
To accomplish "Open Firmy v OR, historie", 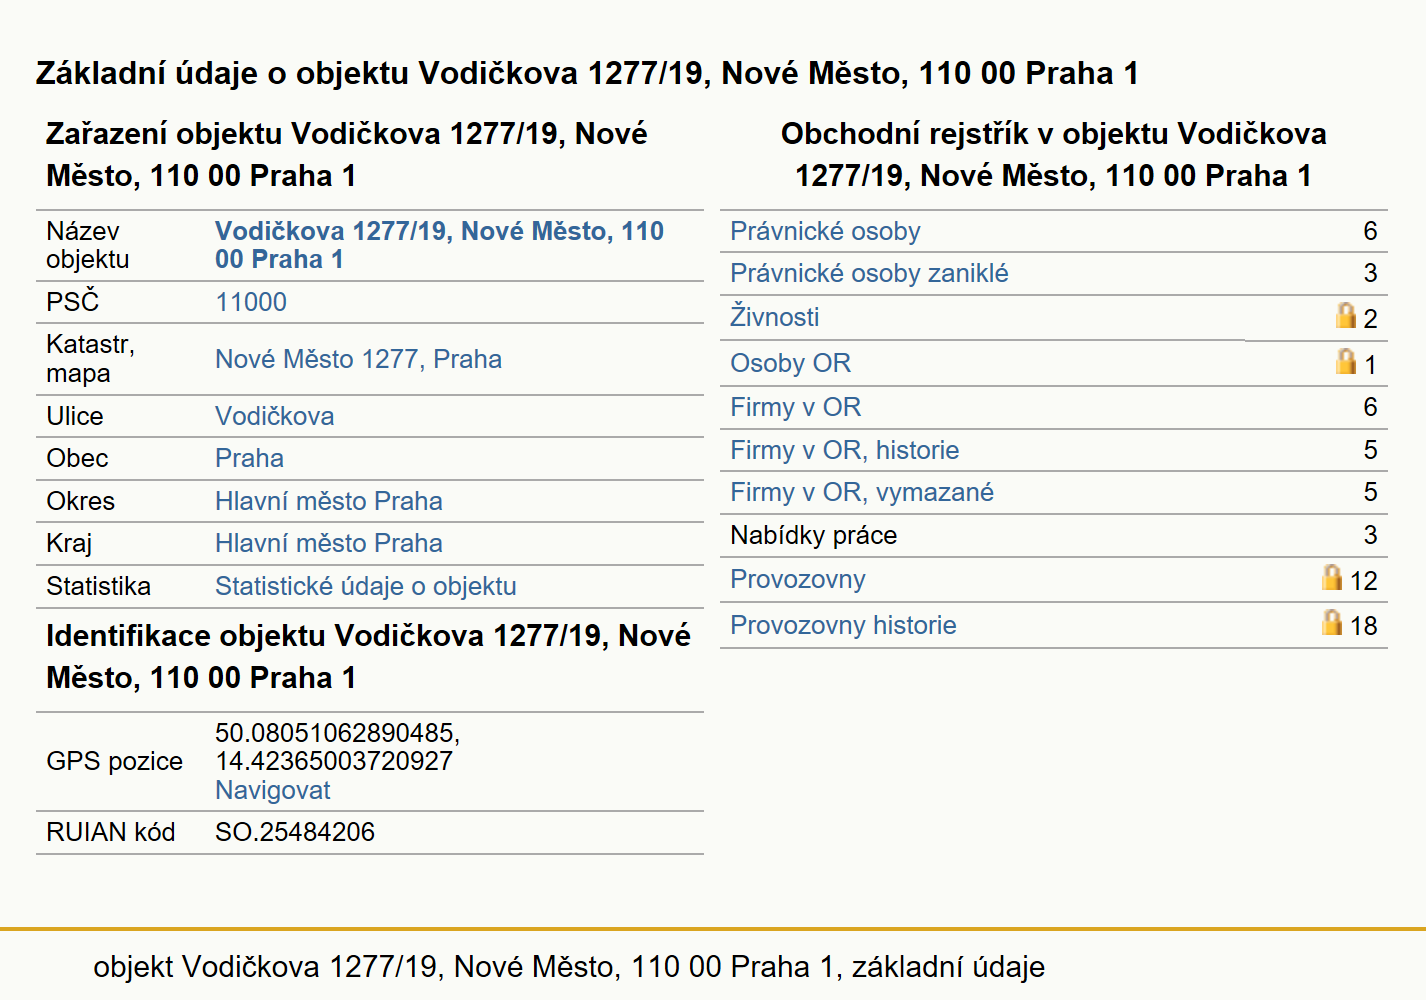I will pyautogui.click(x=844, y=450).
